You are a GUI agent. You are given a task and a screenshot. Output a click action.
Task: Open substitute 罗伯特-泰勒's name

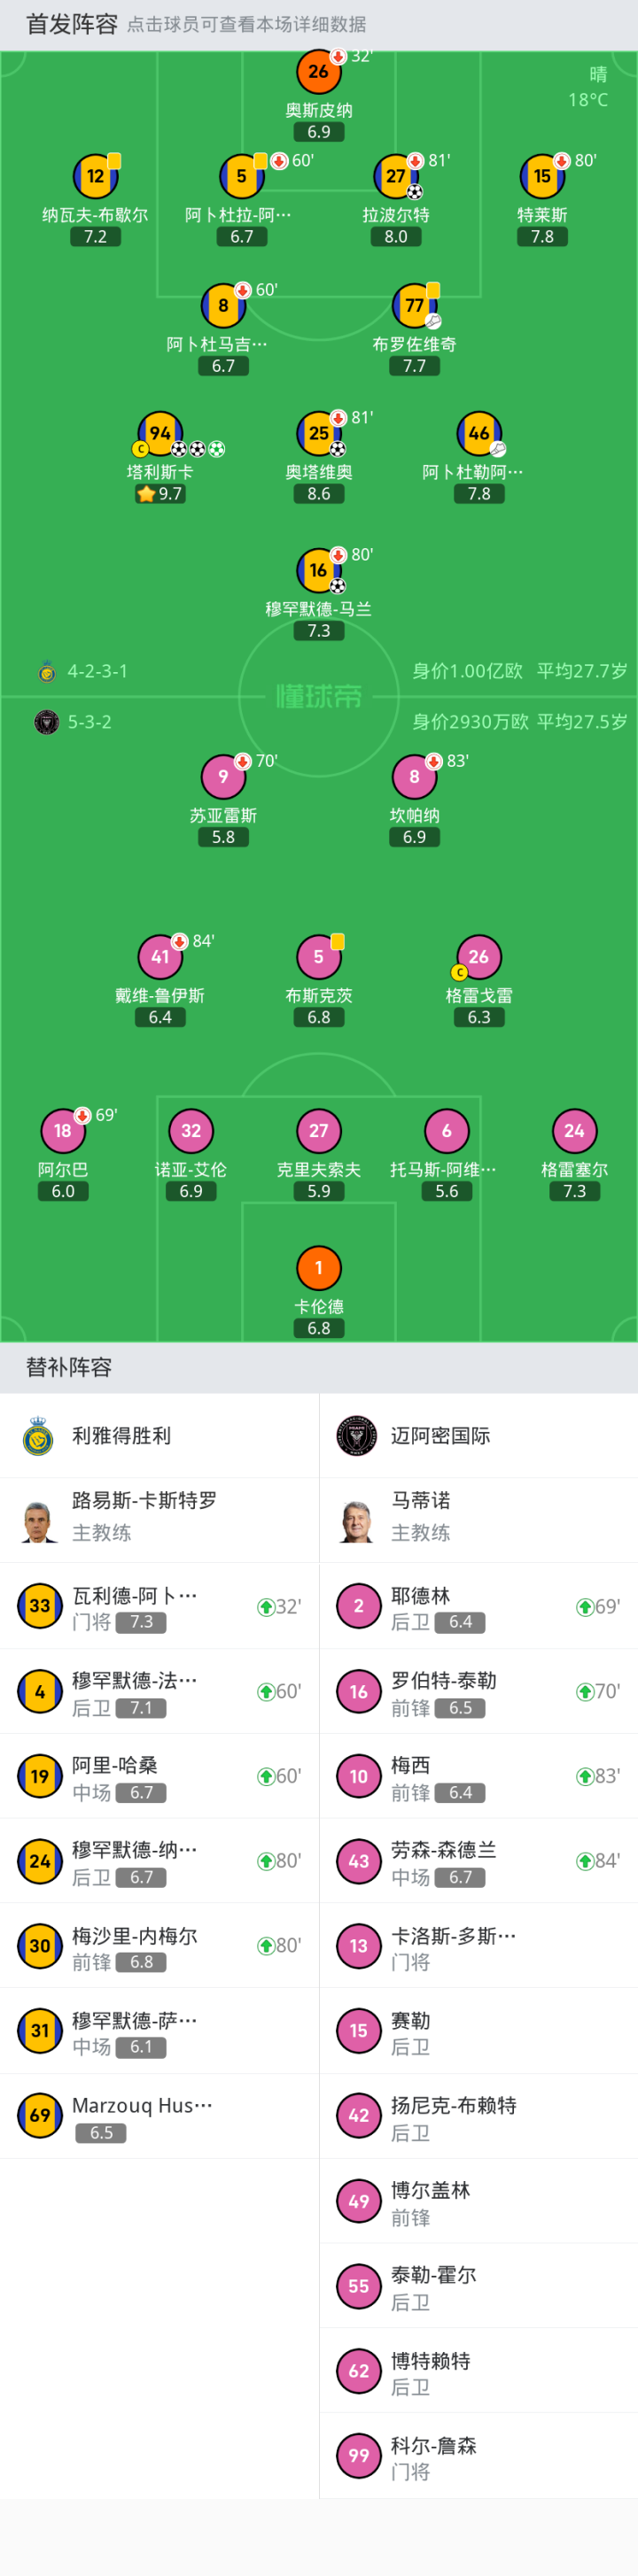pos(443,1680)
